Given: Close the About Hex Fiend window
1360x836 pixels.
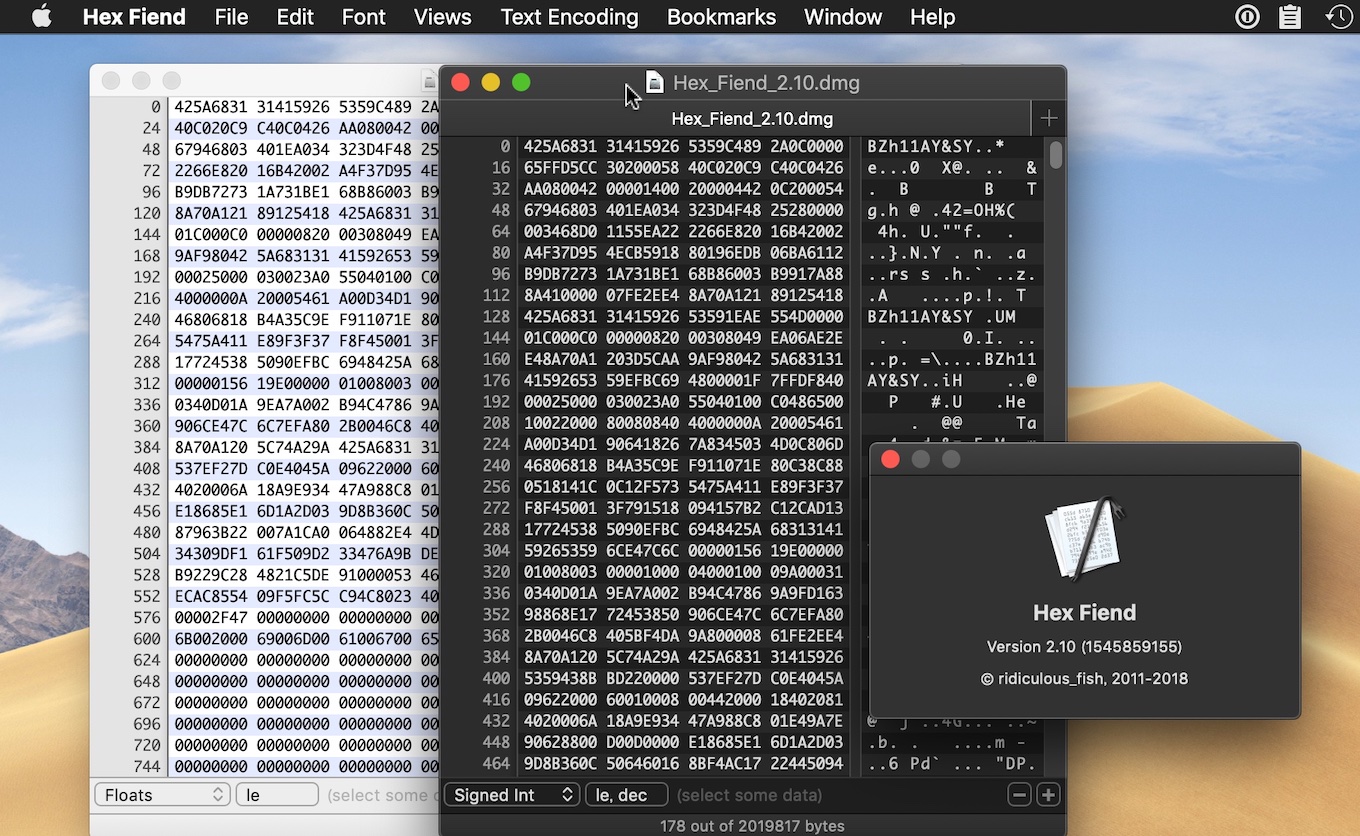Looking at the screenshot, I should coord(890,459).
